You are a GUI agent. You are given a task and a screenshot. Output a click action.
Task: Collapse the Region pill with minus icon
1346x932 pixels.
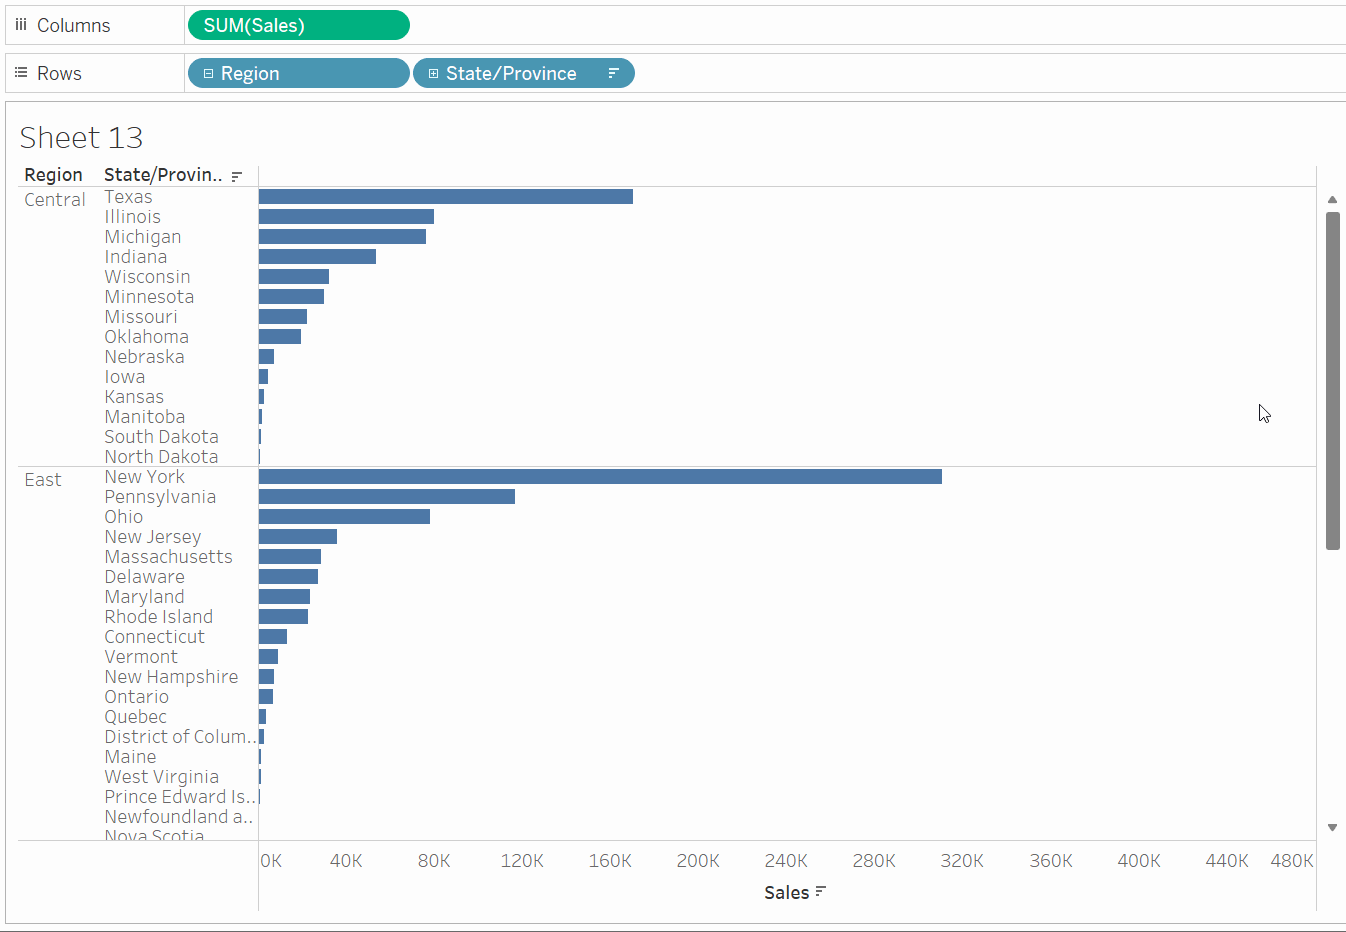pos(208,73)
